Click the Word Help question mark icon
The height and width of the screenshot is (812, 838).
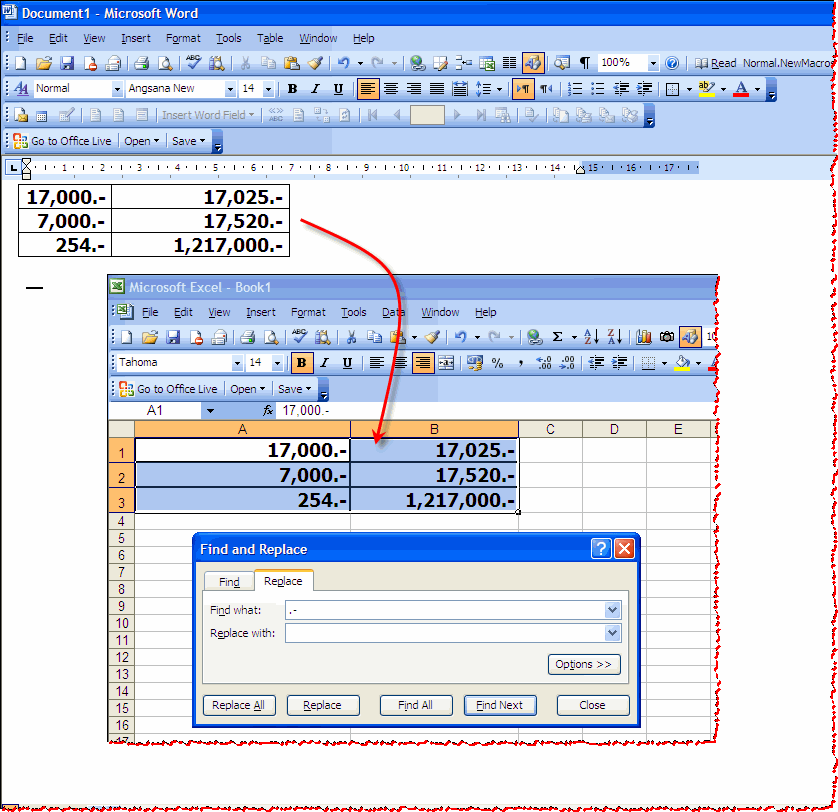click(x=672, y=63)
